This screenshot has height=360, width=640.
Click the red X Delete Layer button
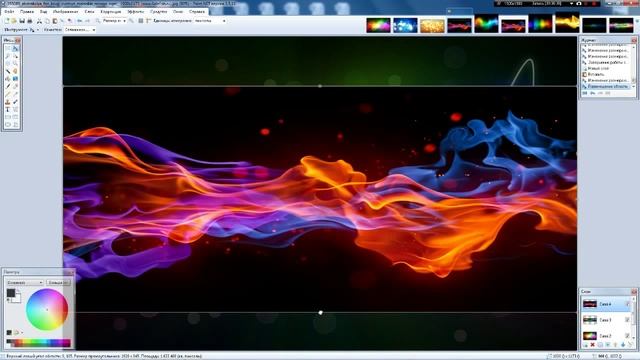(593, 345)
